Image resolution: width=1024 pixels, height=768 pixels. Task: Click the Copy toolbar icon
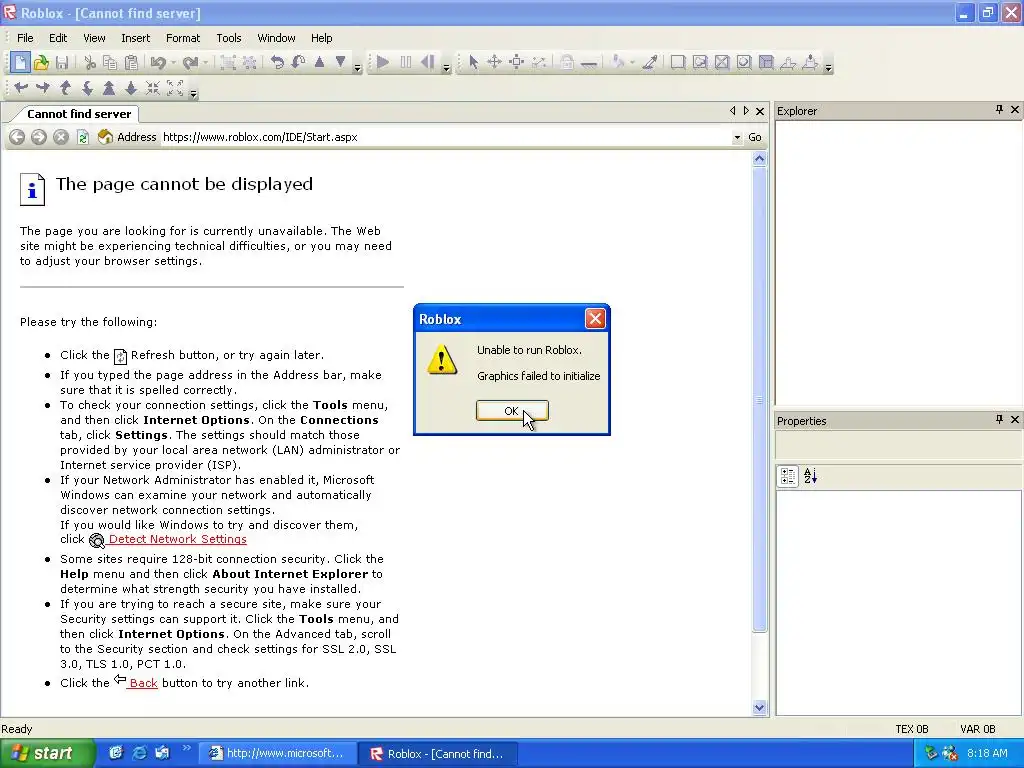point(110,63)
